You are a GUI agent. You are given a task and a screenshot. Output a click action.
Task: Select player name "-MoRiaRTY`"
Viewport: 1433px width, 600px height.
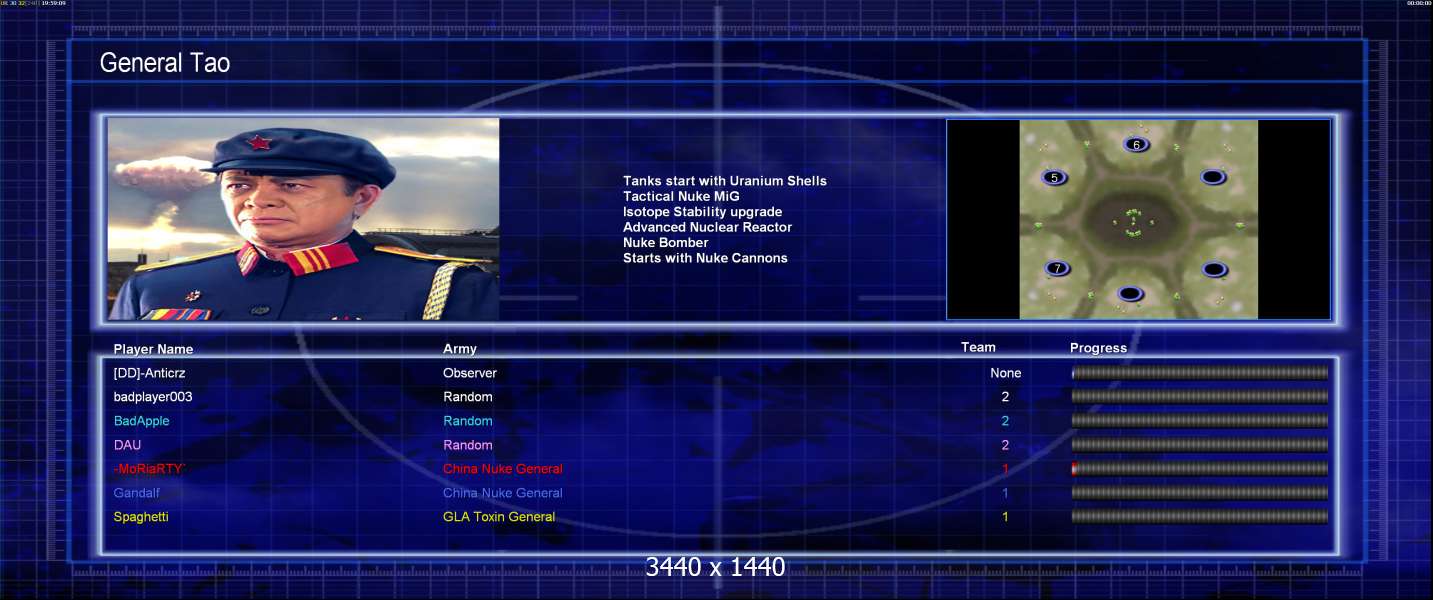click(150, 469)
